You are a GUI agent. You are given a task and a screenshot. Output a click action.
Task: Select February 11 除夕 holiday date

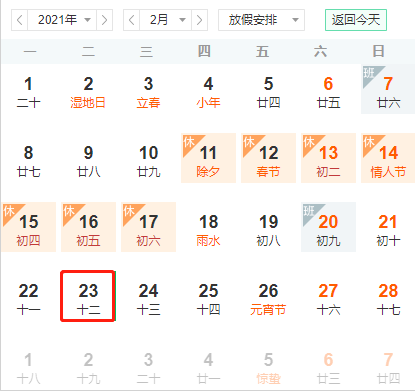[x=208, y=158]
